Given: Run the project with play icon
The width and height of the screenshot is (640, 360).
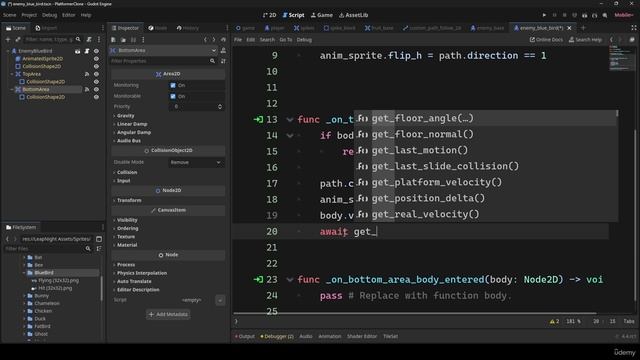Looking at the screenshot, I should 544,15.
